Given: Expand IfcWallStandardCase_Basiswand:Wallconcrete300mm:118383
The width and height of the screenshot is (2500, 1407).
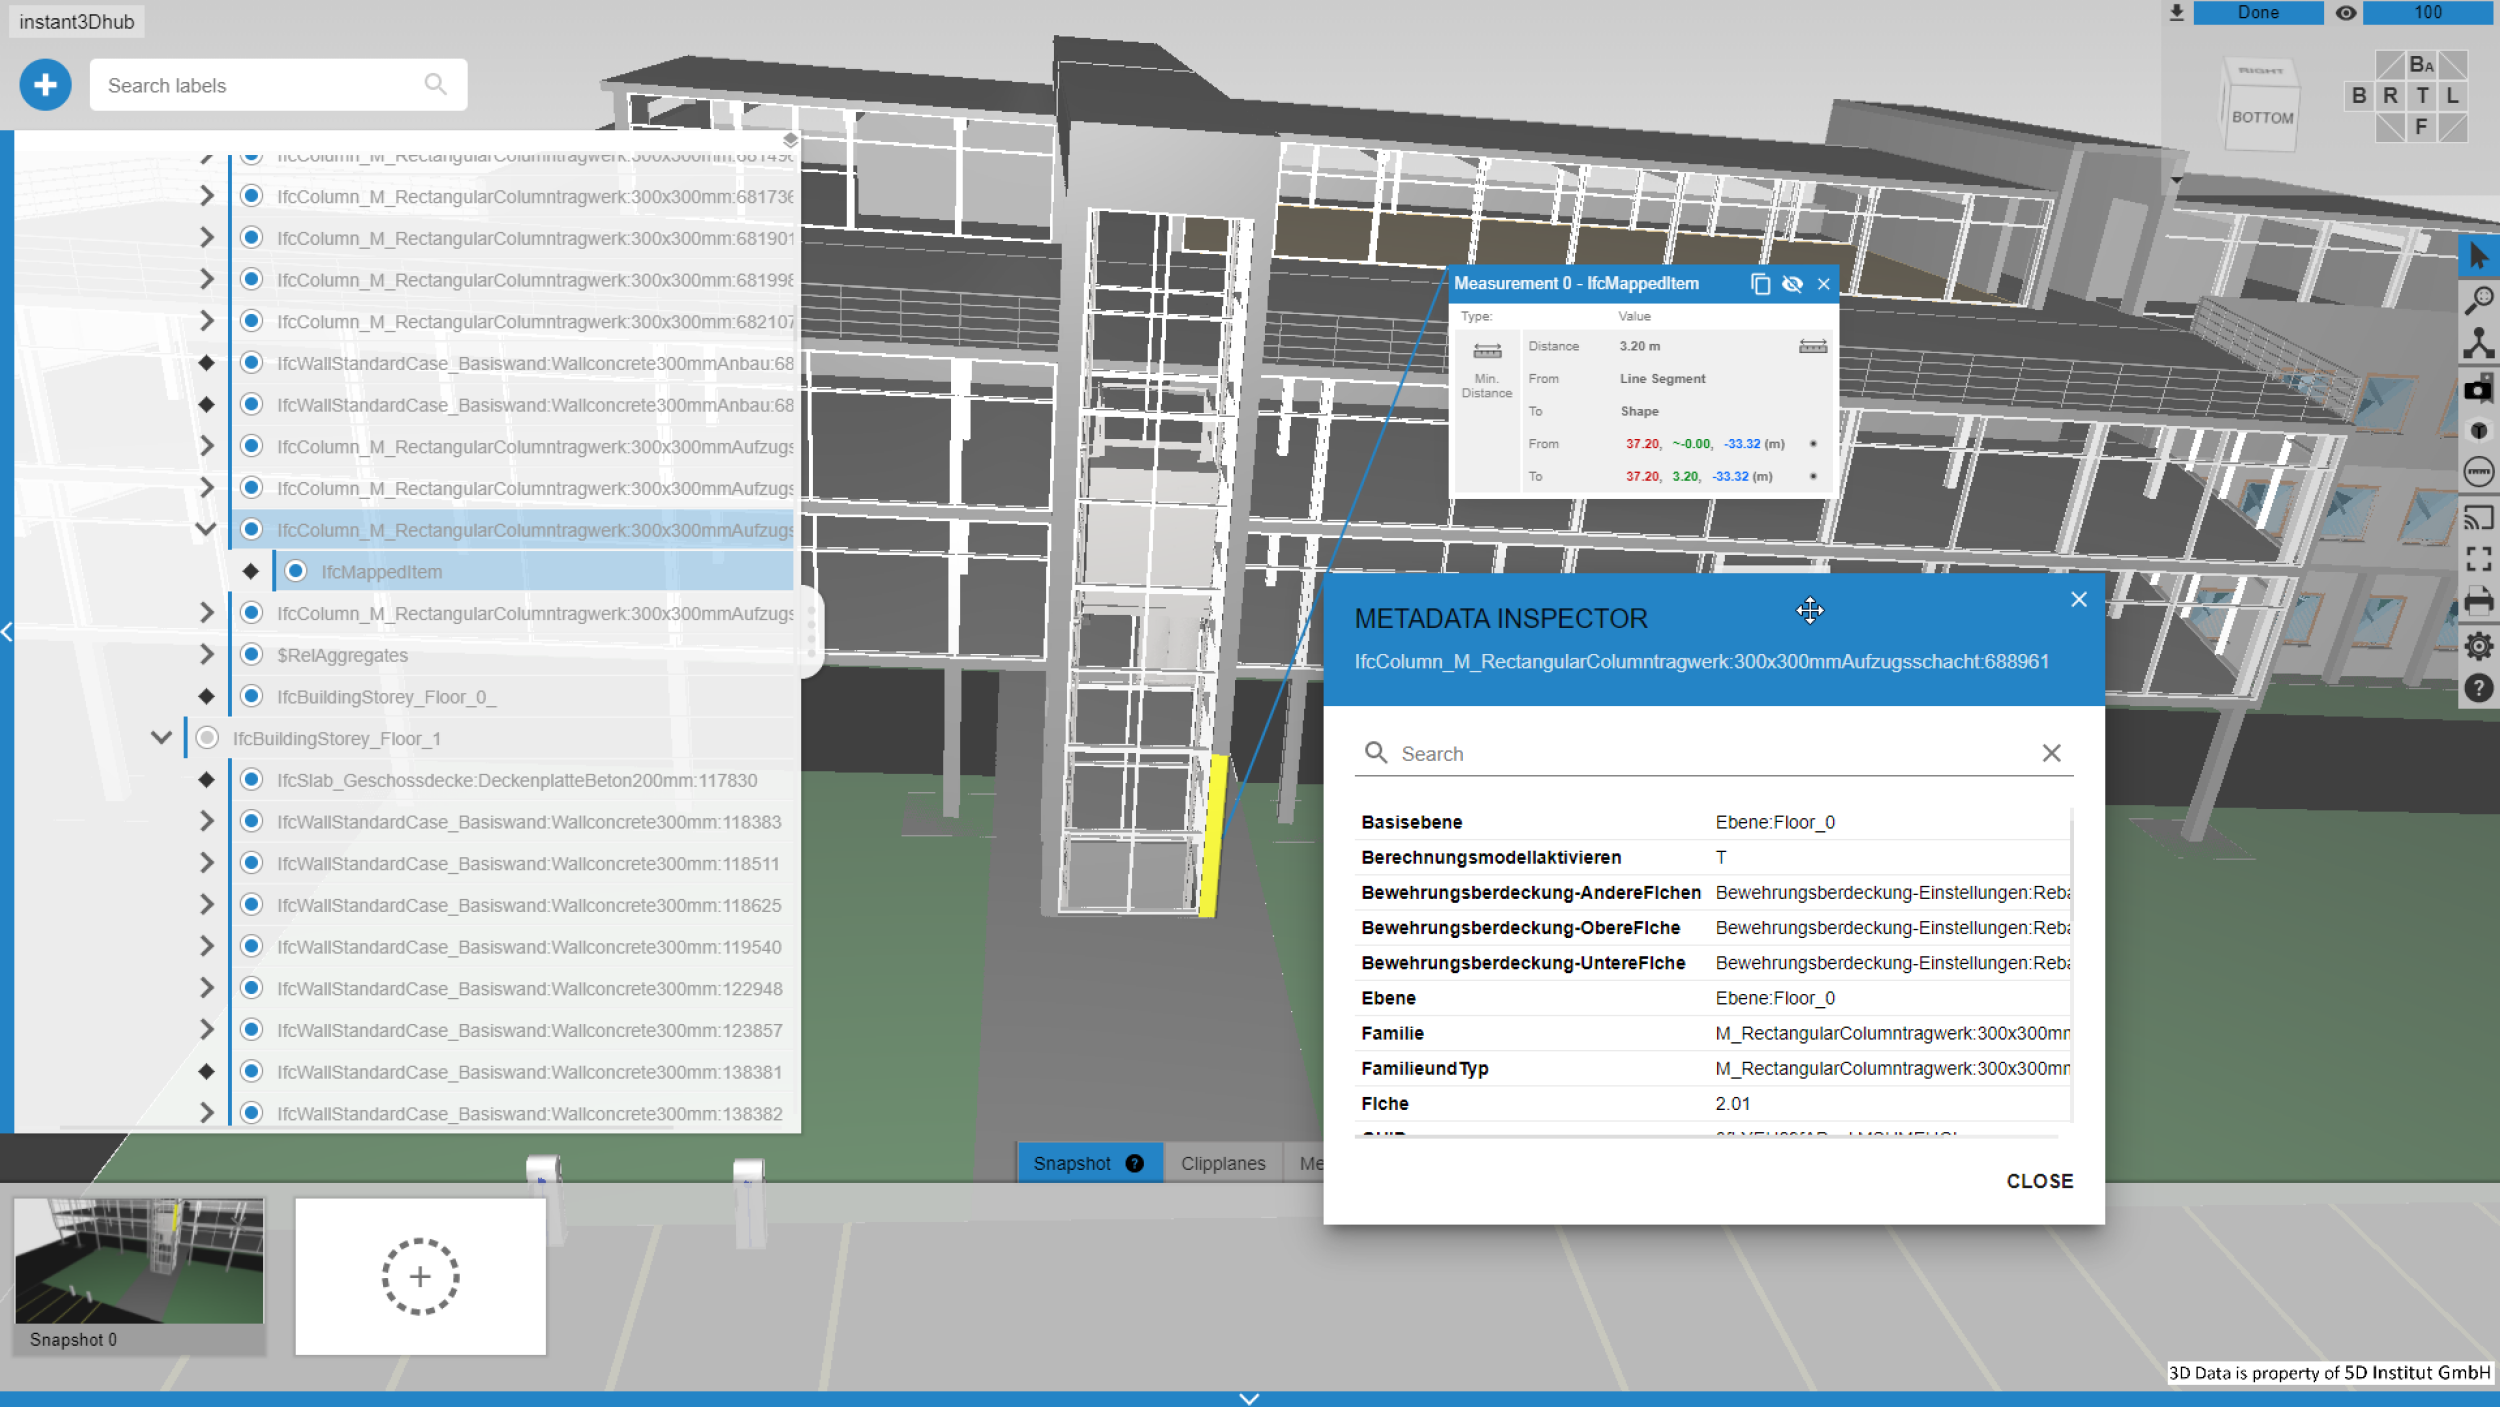Looking at the screenshot, I should click(206, 821).
